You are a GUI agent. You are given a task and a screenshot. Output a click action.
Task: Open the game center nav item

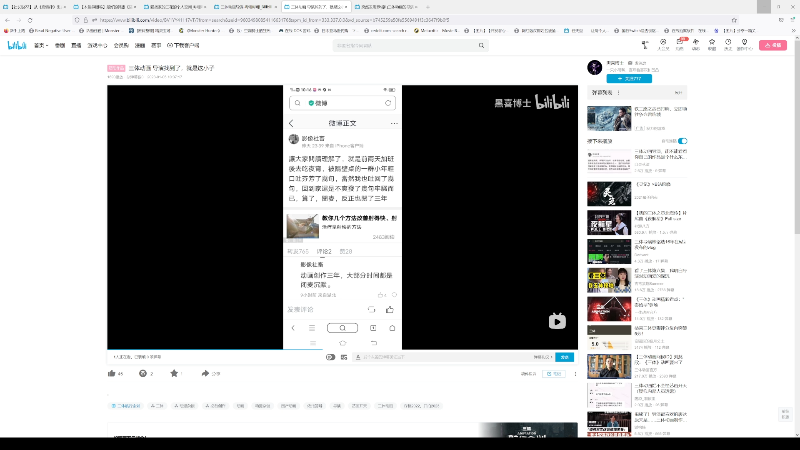(97, 45)
